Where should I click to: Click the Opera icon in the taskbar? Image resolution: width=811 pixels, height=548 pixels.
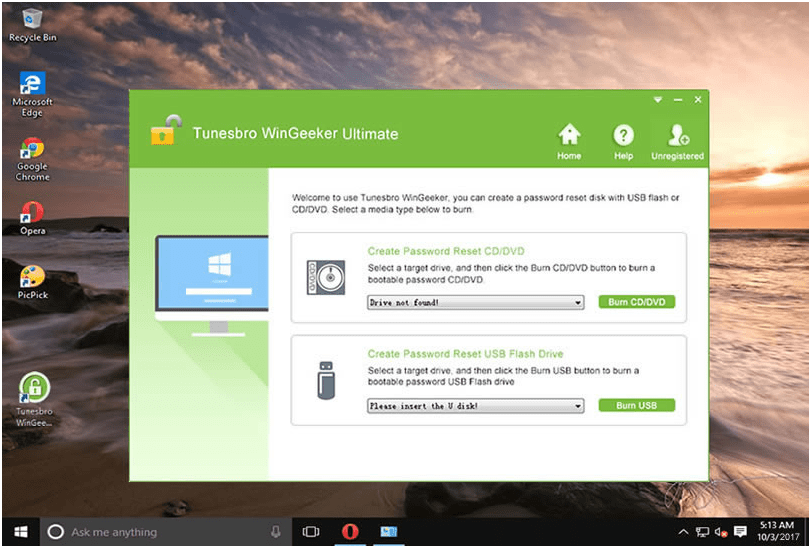[x=350, y=531]
